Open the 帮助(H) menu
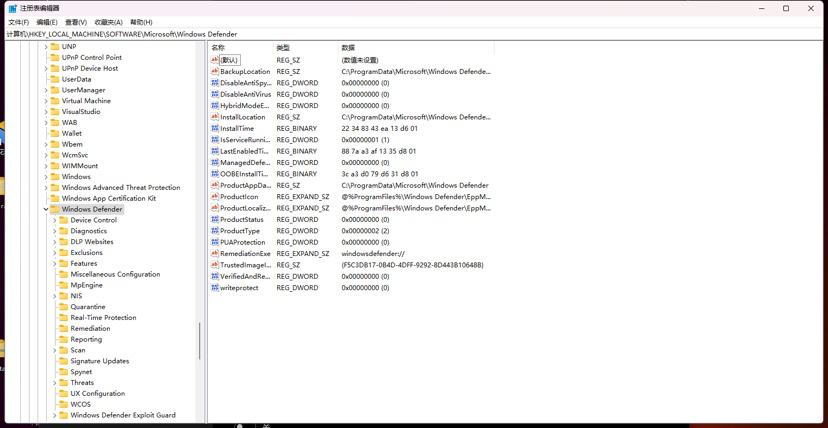Screen dimensions: 828x428 tap(142, 22)
